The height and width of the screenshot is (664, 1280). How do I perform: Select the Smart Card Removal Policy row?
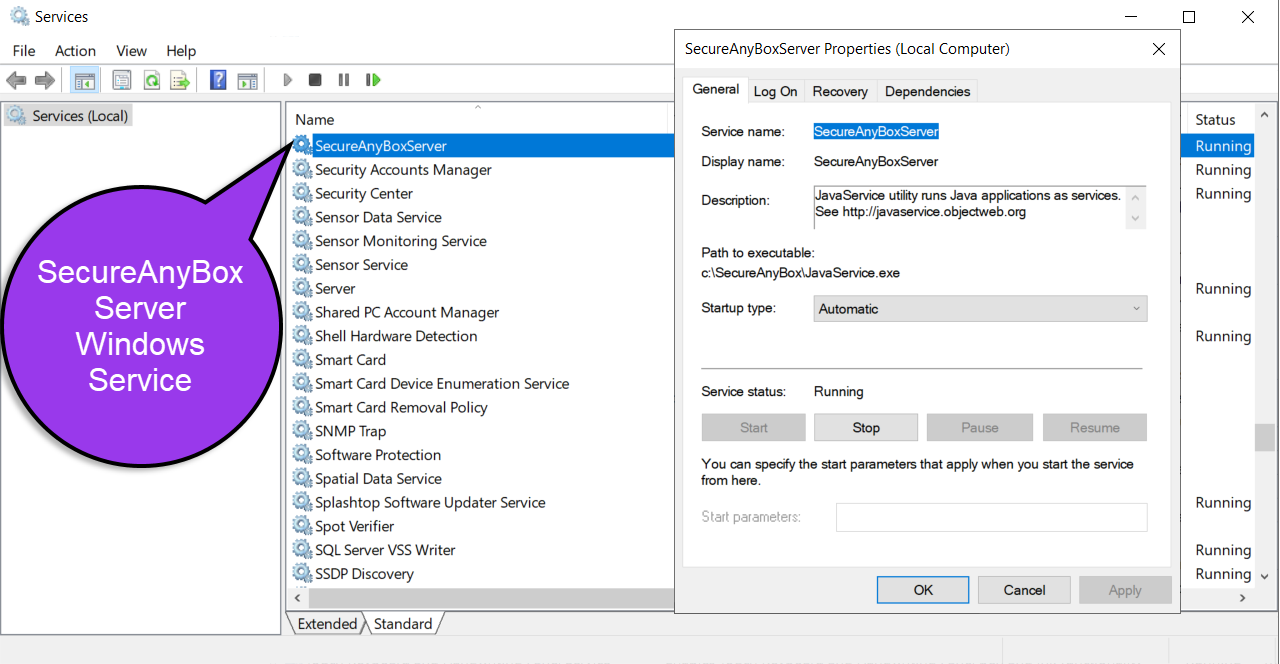click(x=401, y=407)
